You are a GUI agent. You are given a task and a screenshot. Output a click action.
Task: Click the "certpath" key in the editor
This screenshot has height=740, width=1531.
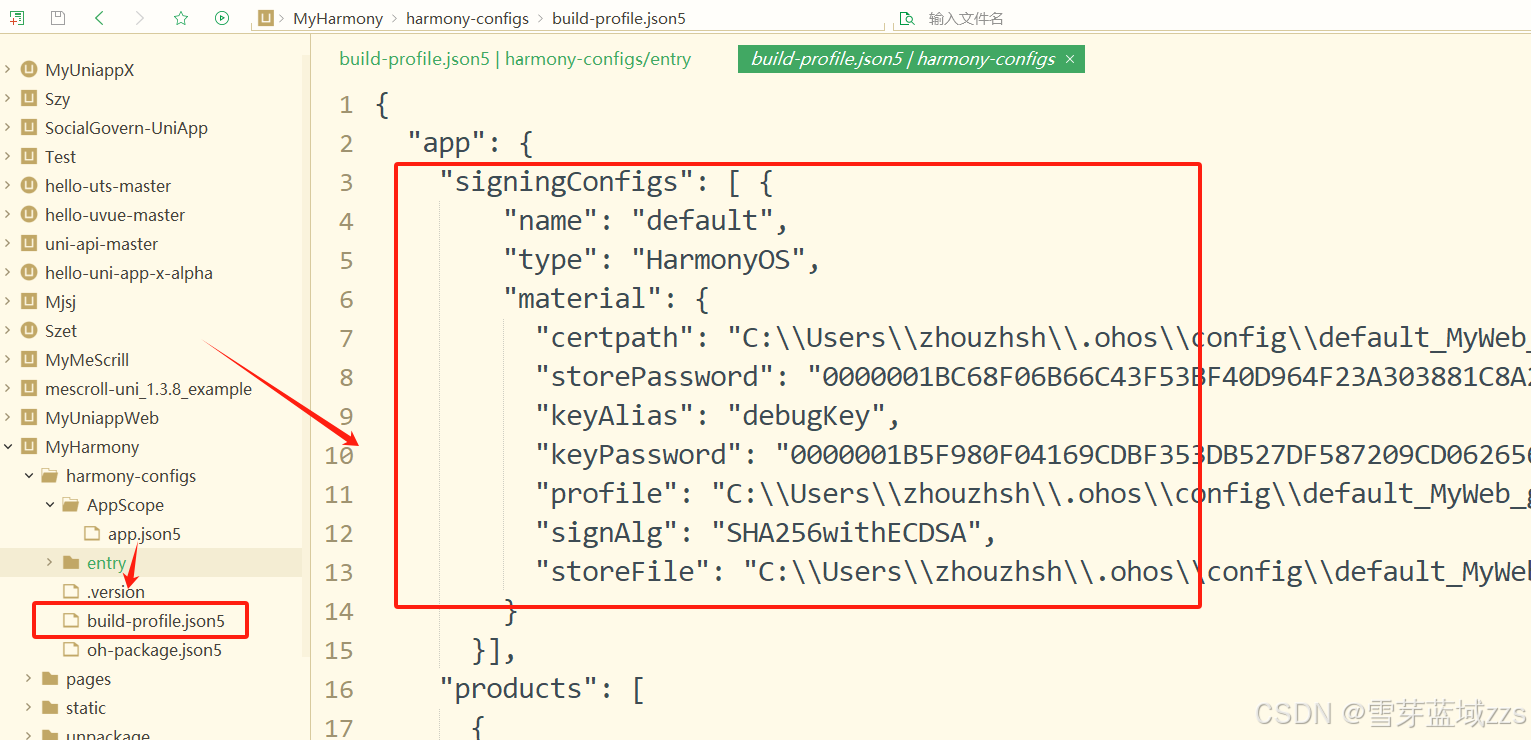pos(615,338)
